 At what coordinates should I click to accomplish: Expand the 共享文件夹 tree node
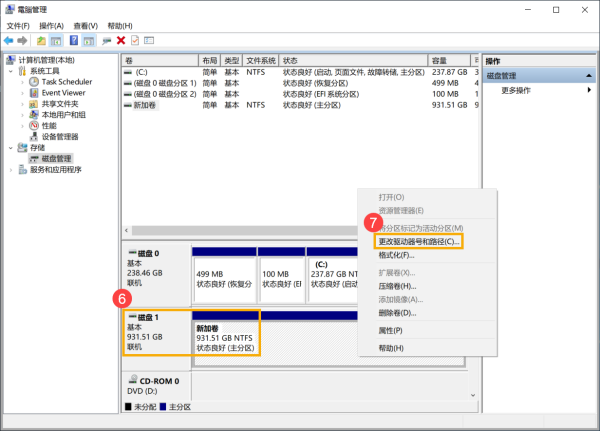point(23,104)
